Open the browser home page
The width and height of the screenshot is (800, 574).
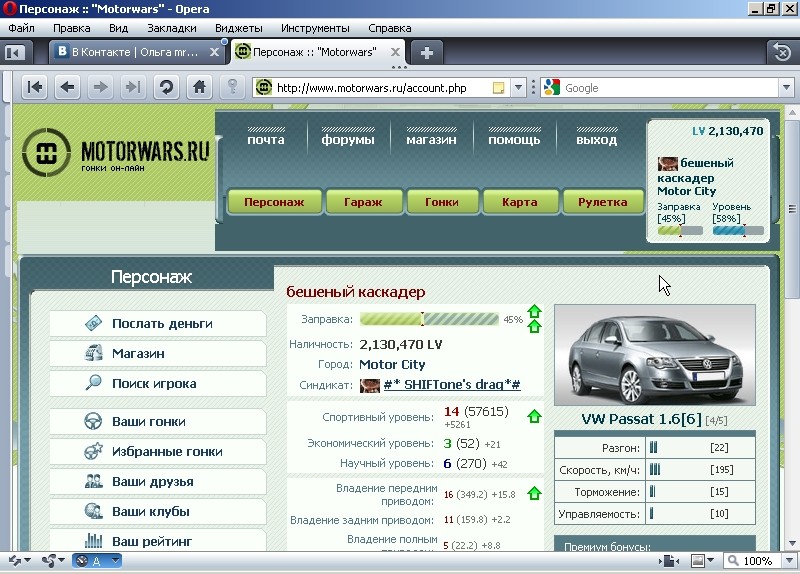(199, 87)
